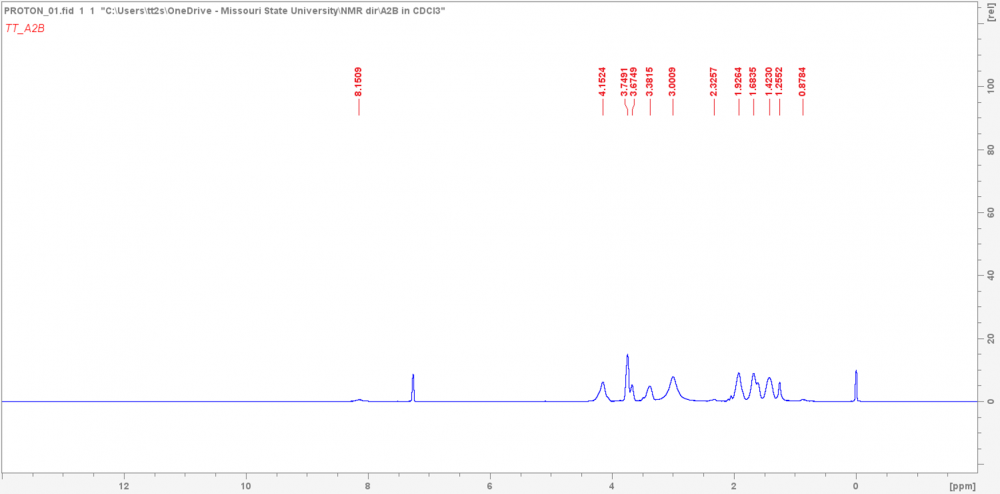Screen dimensions: 1000x494
Task: Click the [rel] unit label on y-axis
Action: [x=987, y=7]
